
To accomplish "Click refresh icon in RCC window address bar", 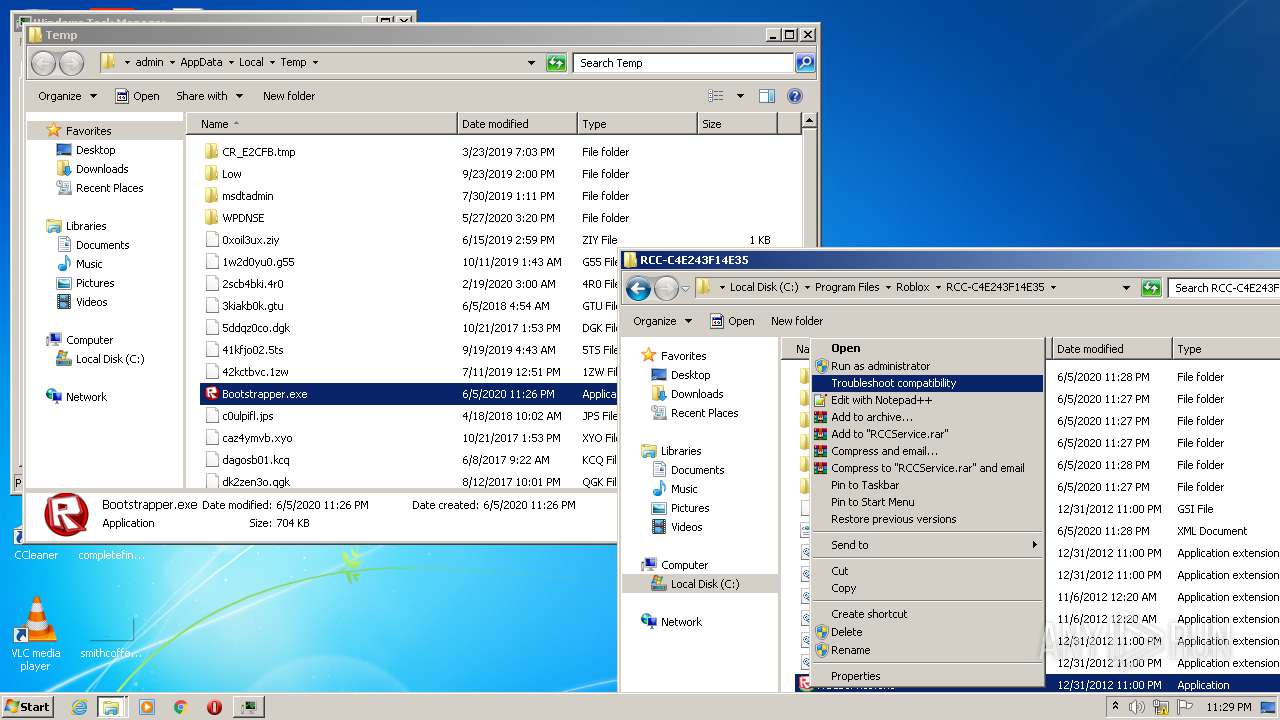I will point(1151,288).
